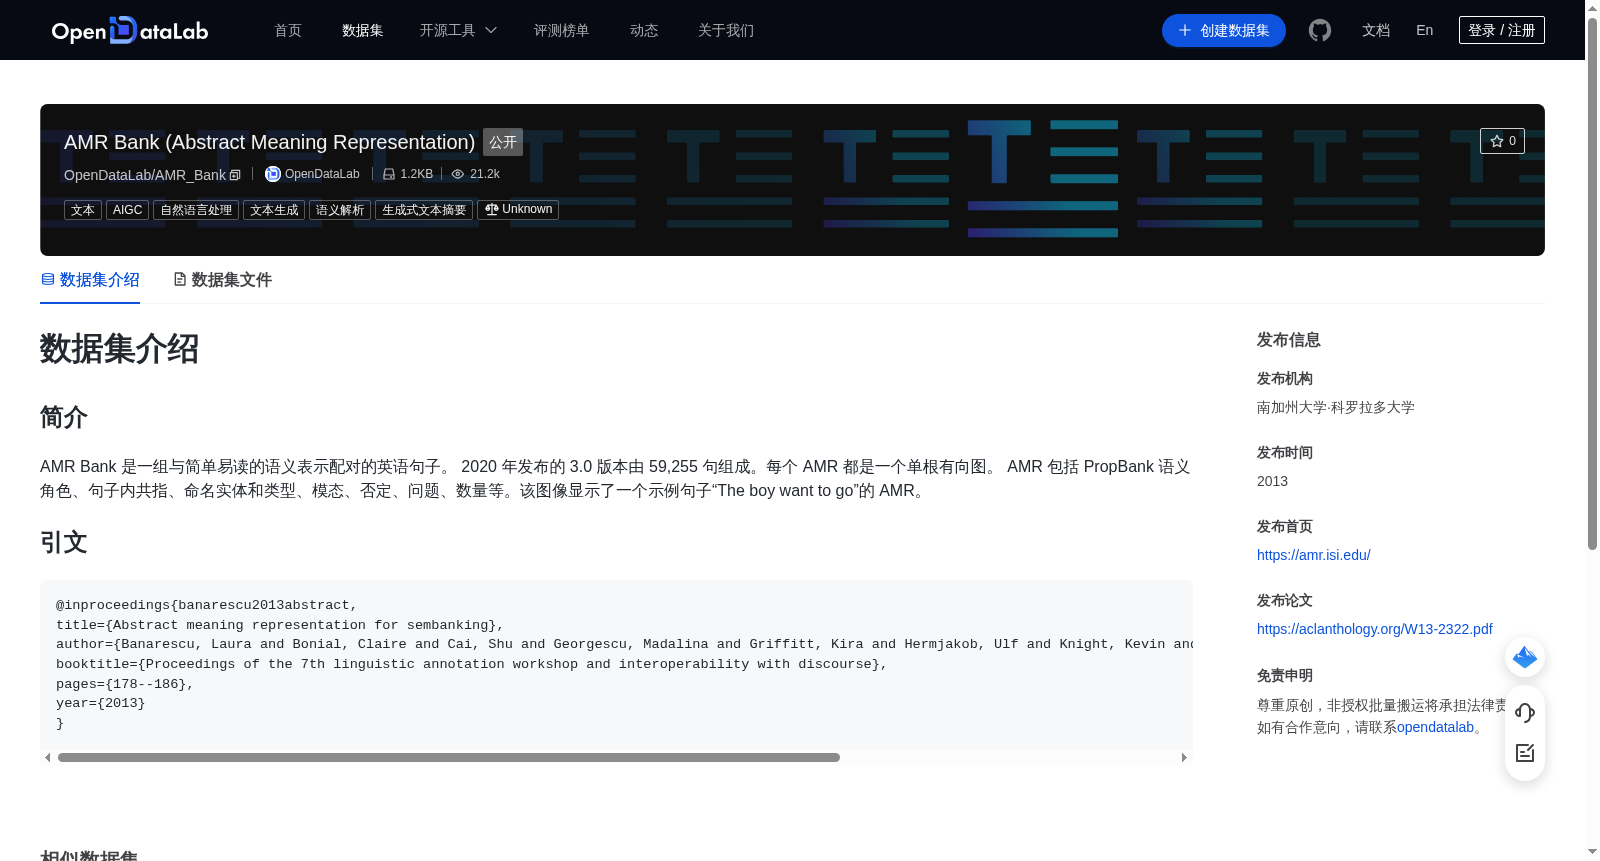Click the citation horizontal scrollbar thumb

pos(449,758)
